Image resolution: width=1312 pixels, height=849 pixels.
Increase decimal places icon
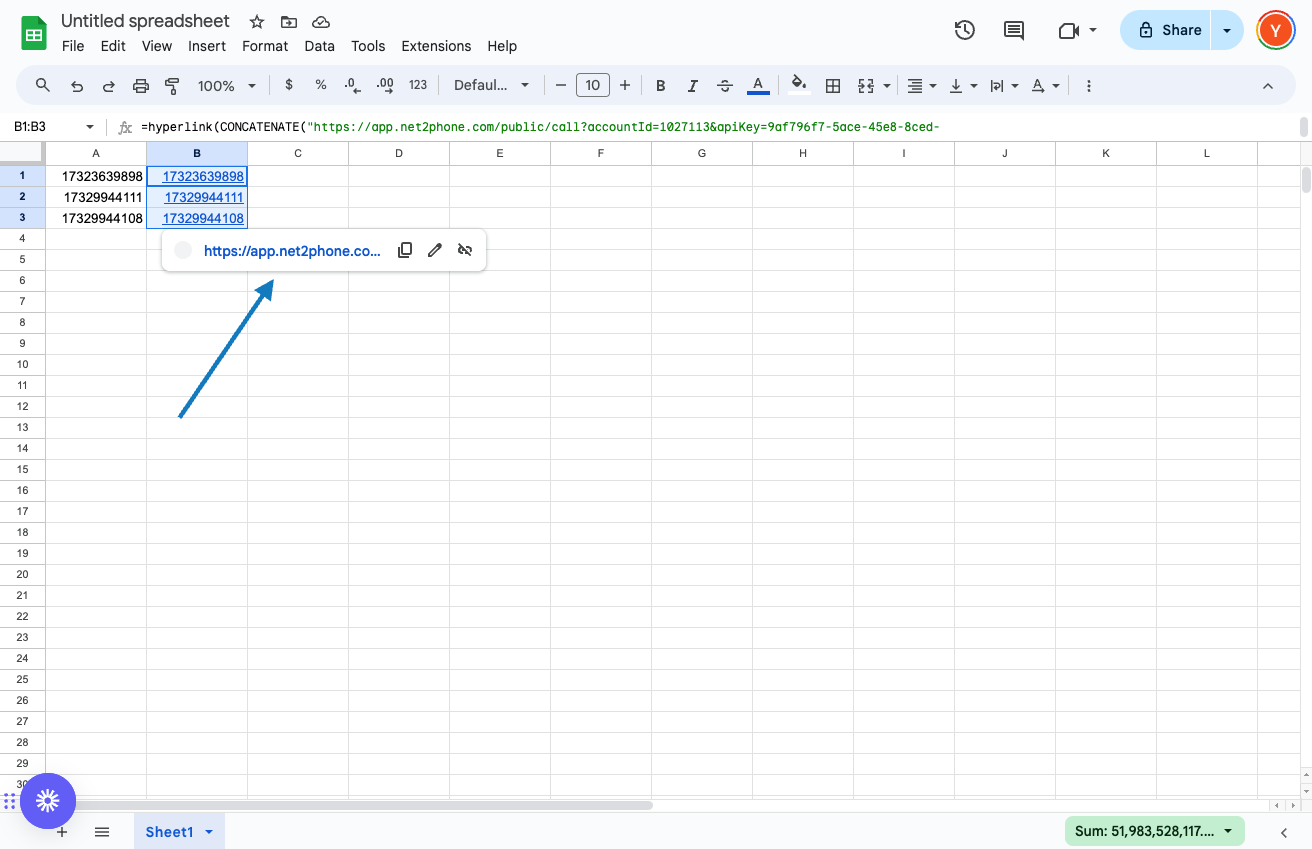(x=385, y=85)
